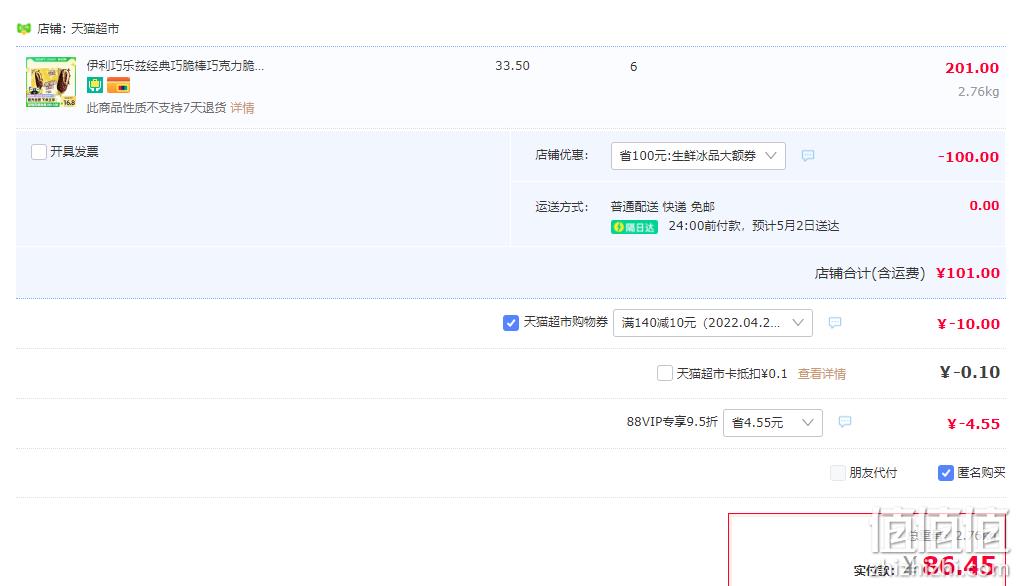Screen dimensions: 1019x586
Task: Open the 省4.55元 88VIP discount dropdown
Action: point(773,423)
